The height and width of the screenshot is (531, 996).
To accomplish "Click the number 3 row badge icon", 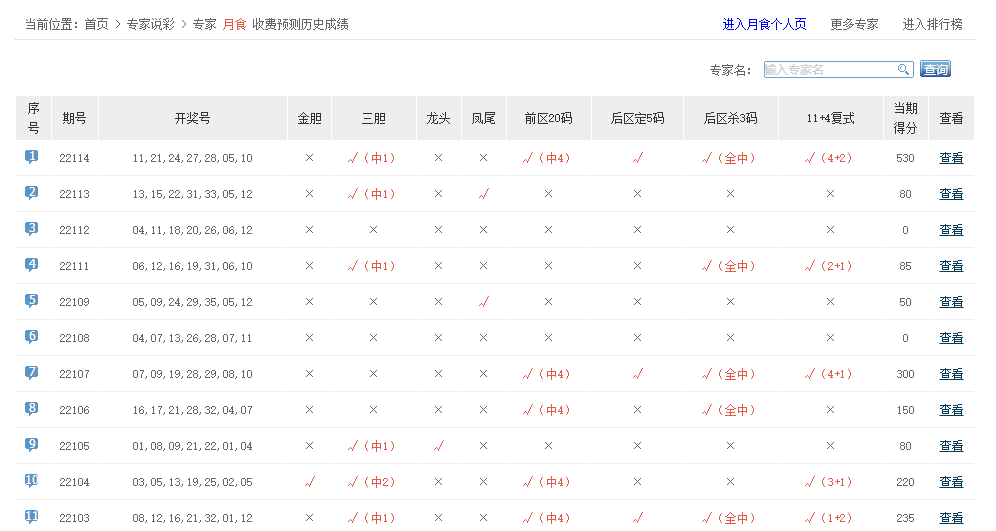I will click(x=32, y=229).
